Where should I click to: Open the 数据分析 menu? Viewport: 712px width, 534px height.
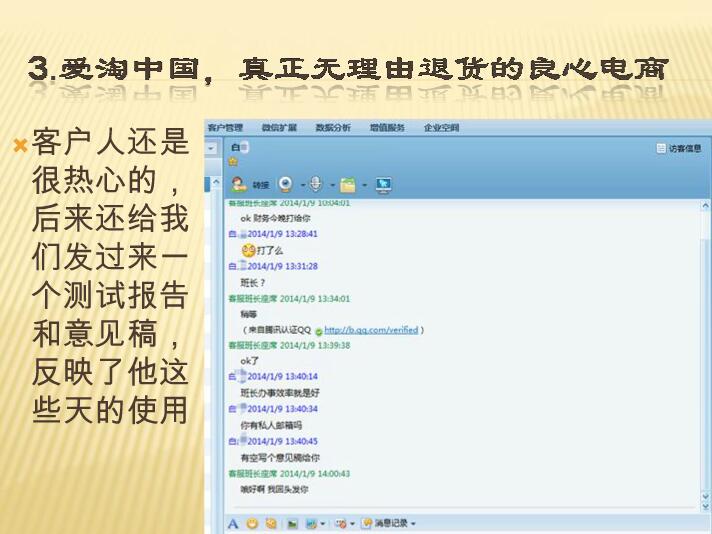333,128
